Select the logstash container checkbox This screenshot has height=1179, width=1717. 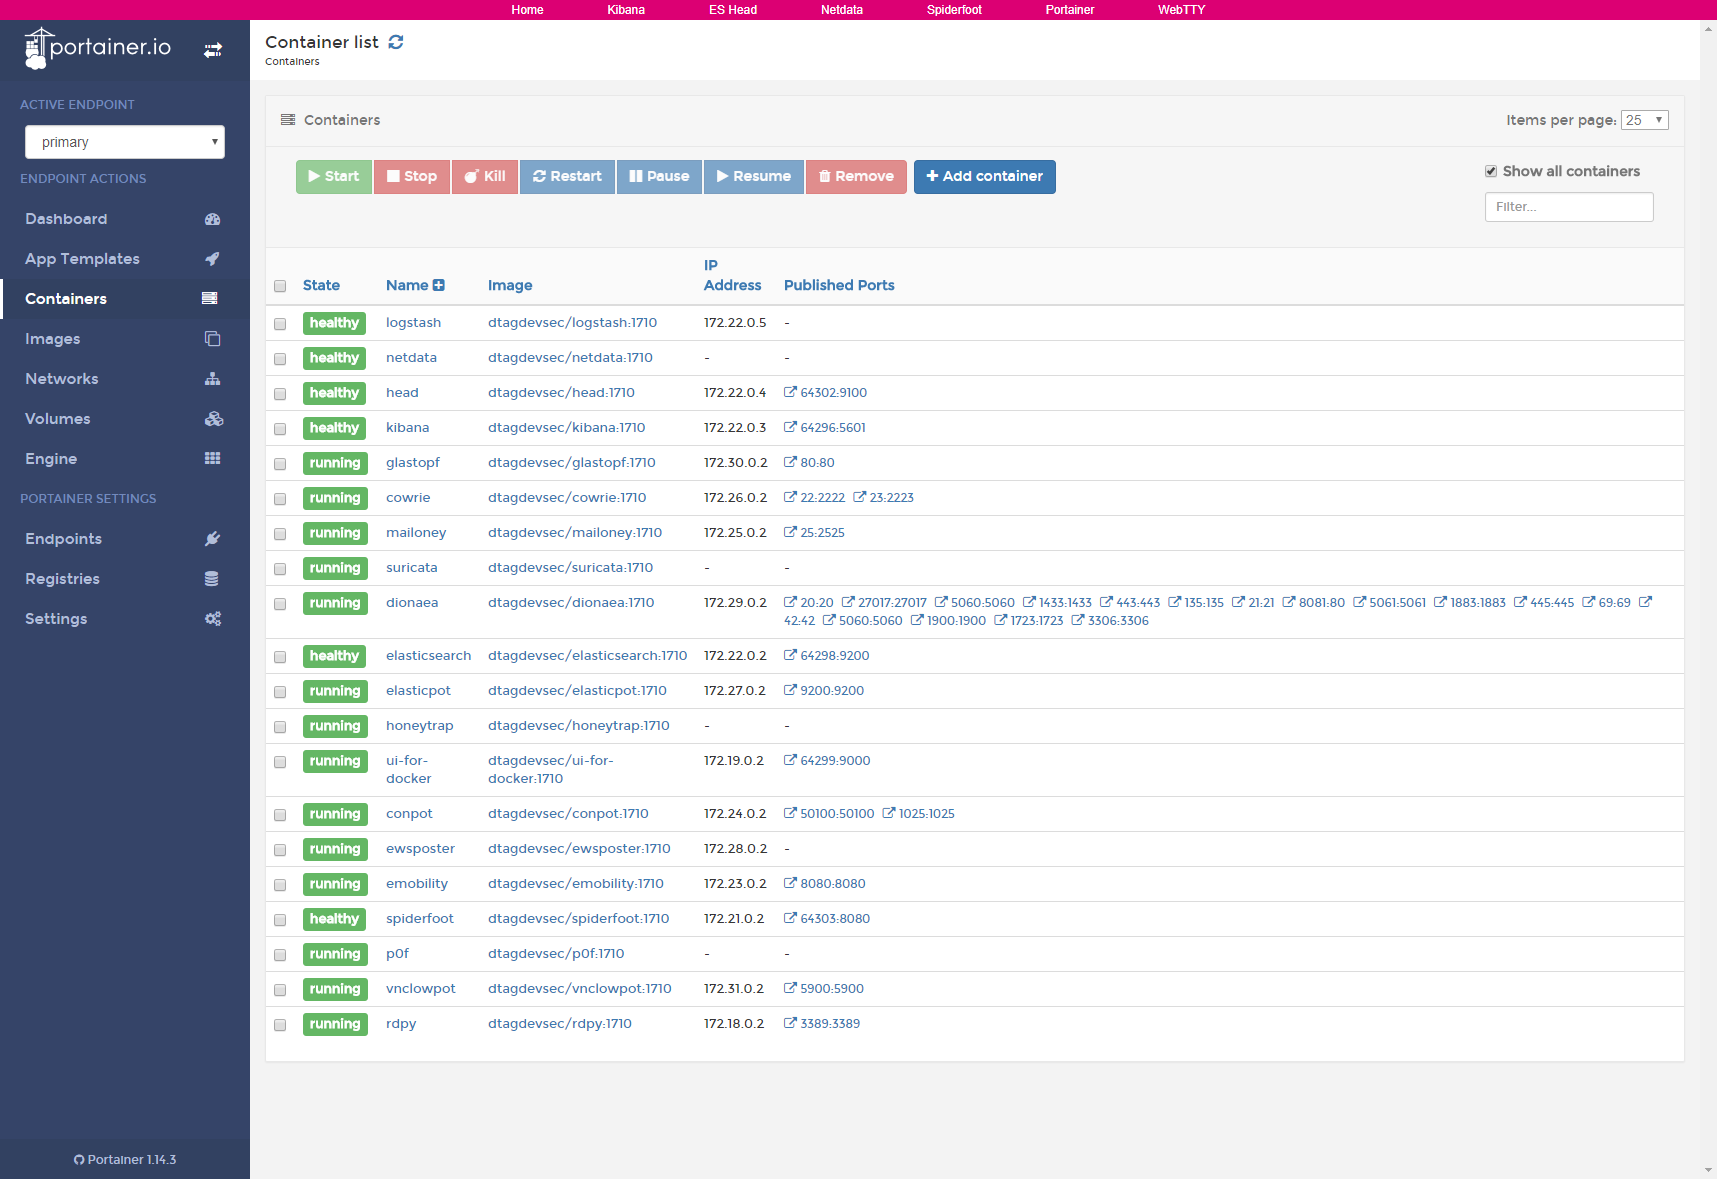tap(280, 324)
